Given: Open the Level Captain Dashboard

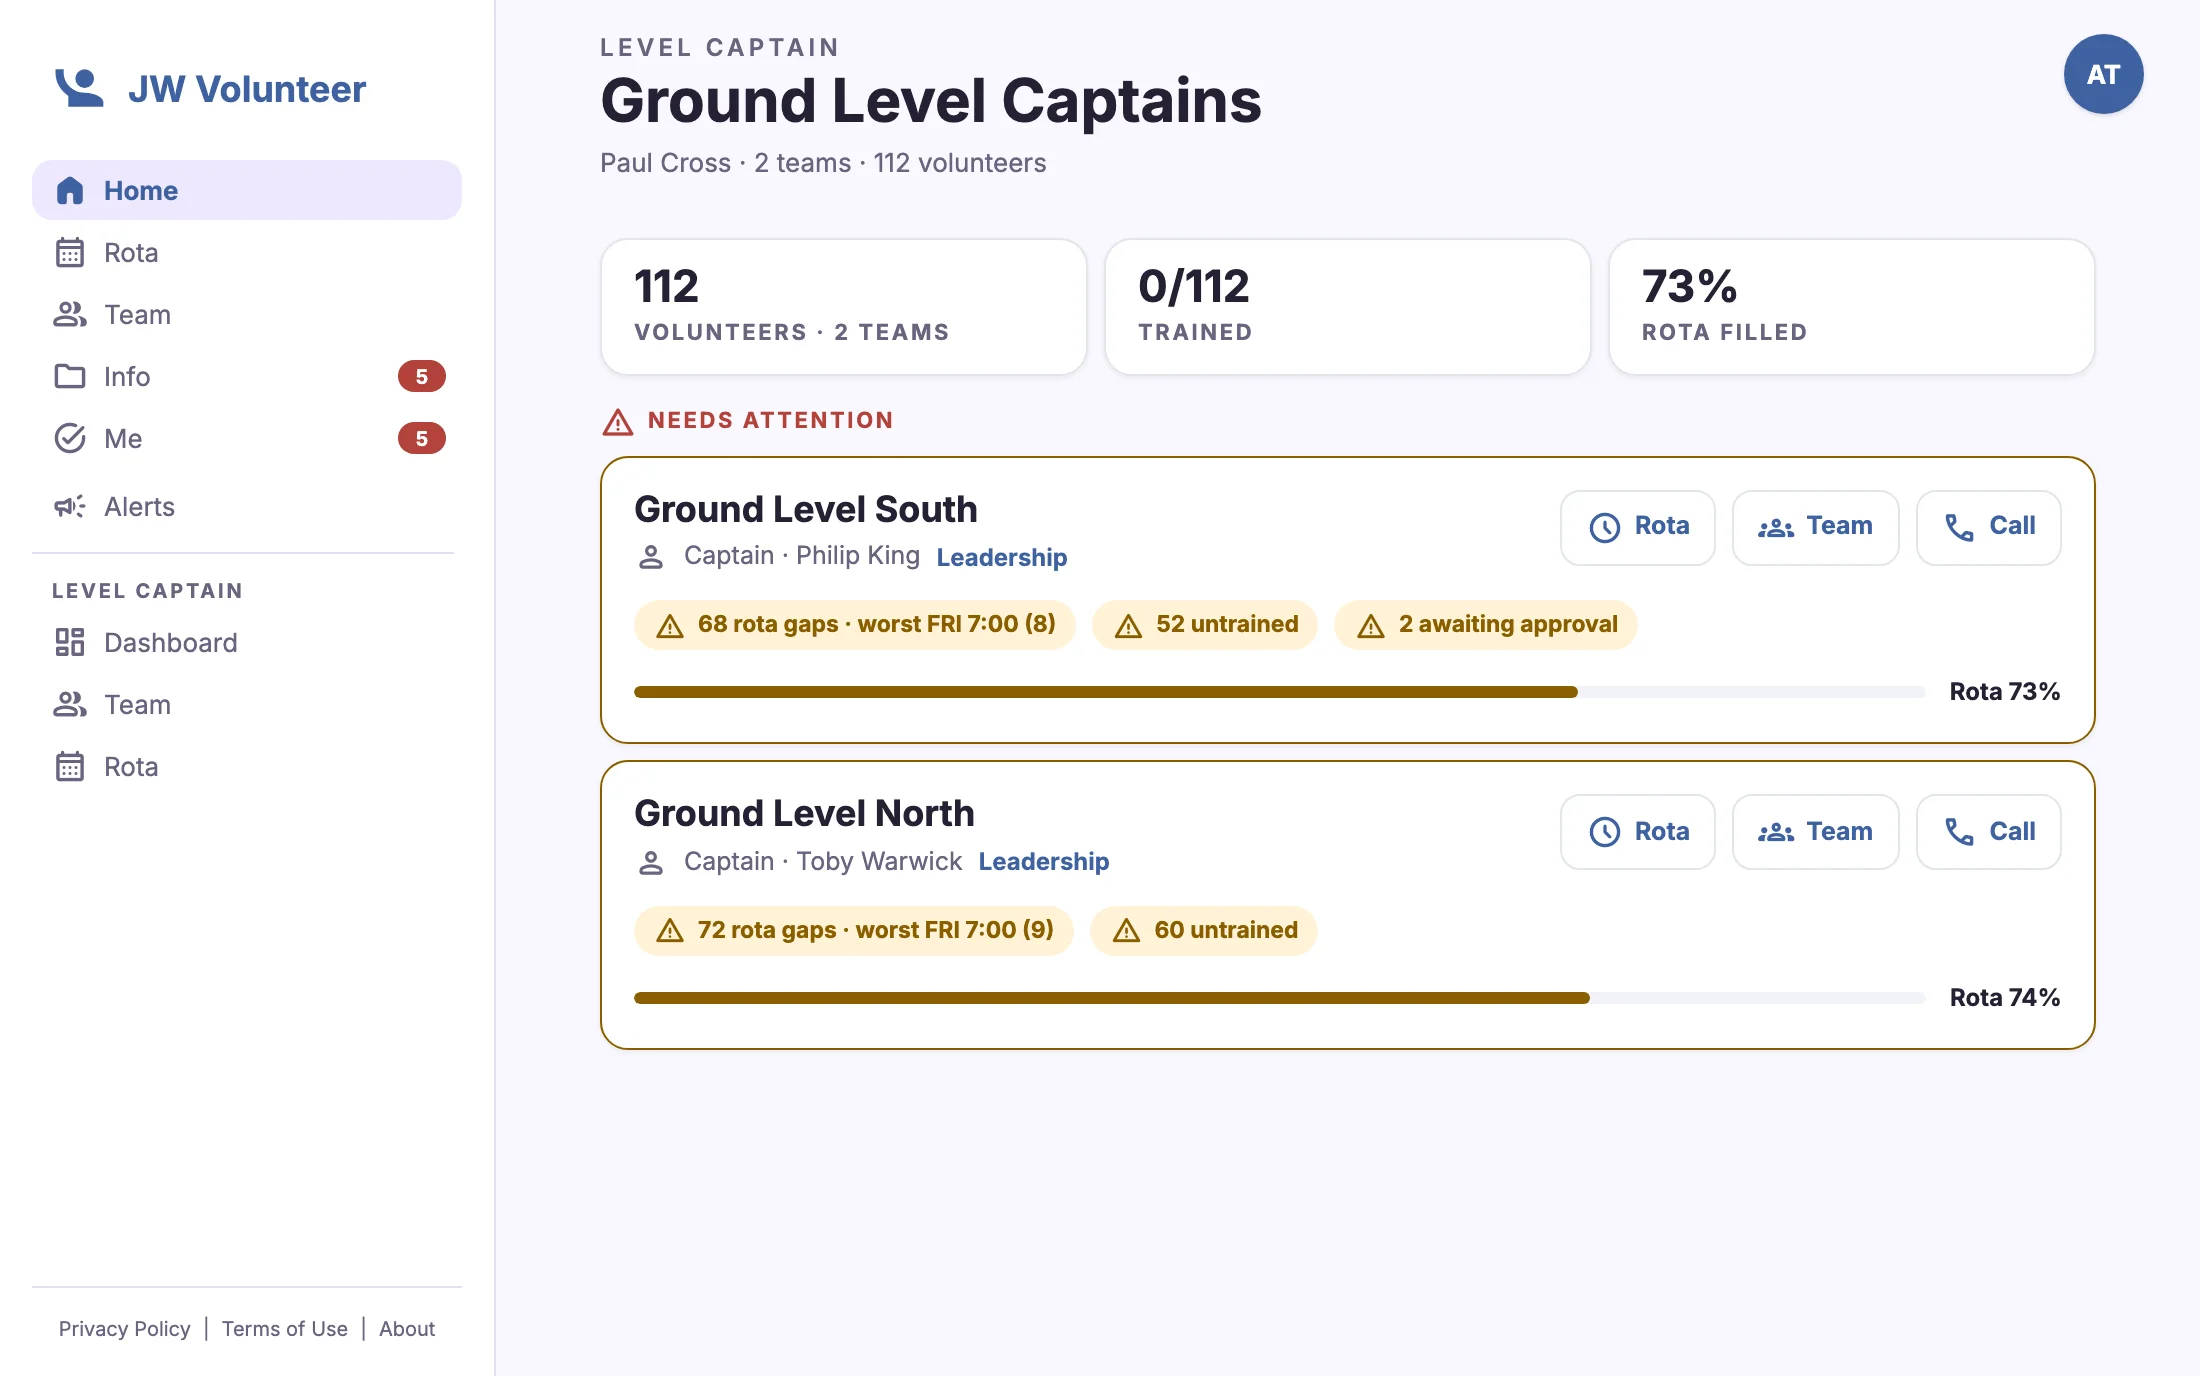Looking at the screenshot, I should click(x=247, y=642).
